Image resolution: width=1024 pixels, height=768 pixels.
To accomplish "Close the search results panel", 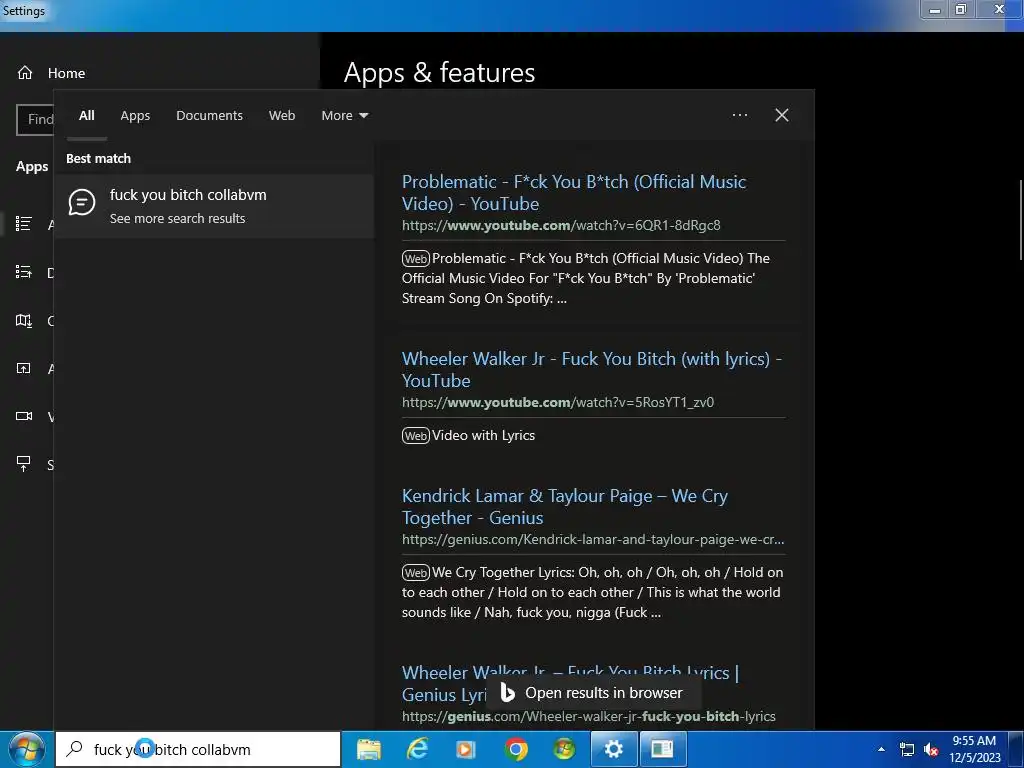I will (x=782, y=115).
